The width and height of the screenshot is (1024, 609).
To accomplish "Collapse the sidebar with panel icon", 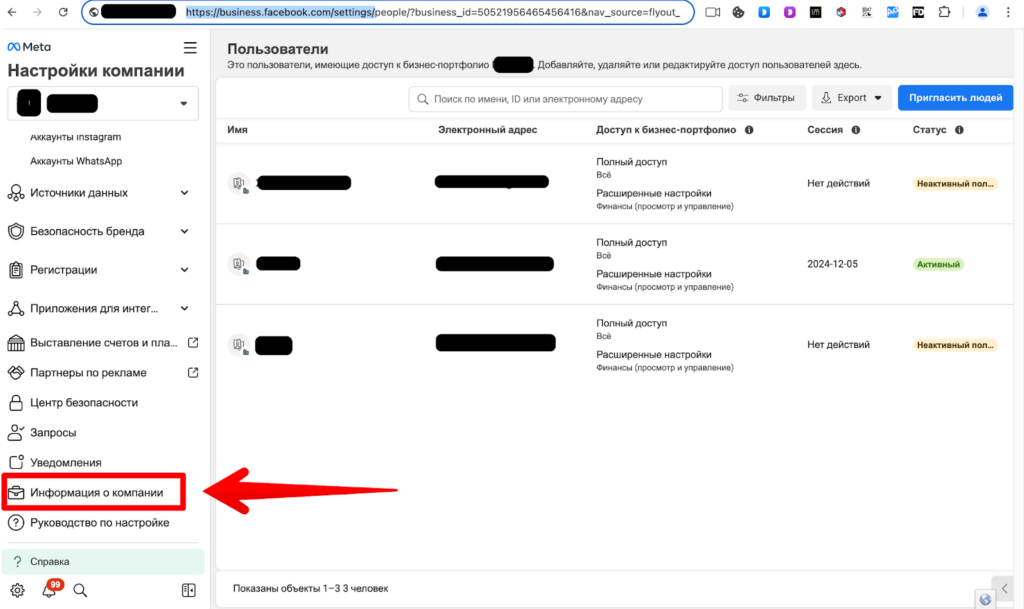I will tap(188, 590).
